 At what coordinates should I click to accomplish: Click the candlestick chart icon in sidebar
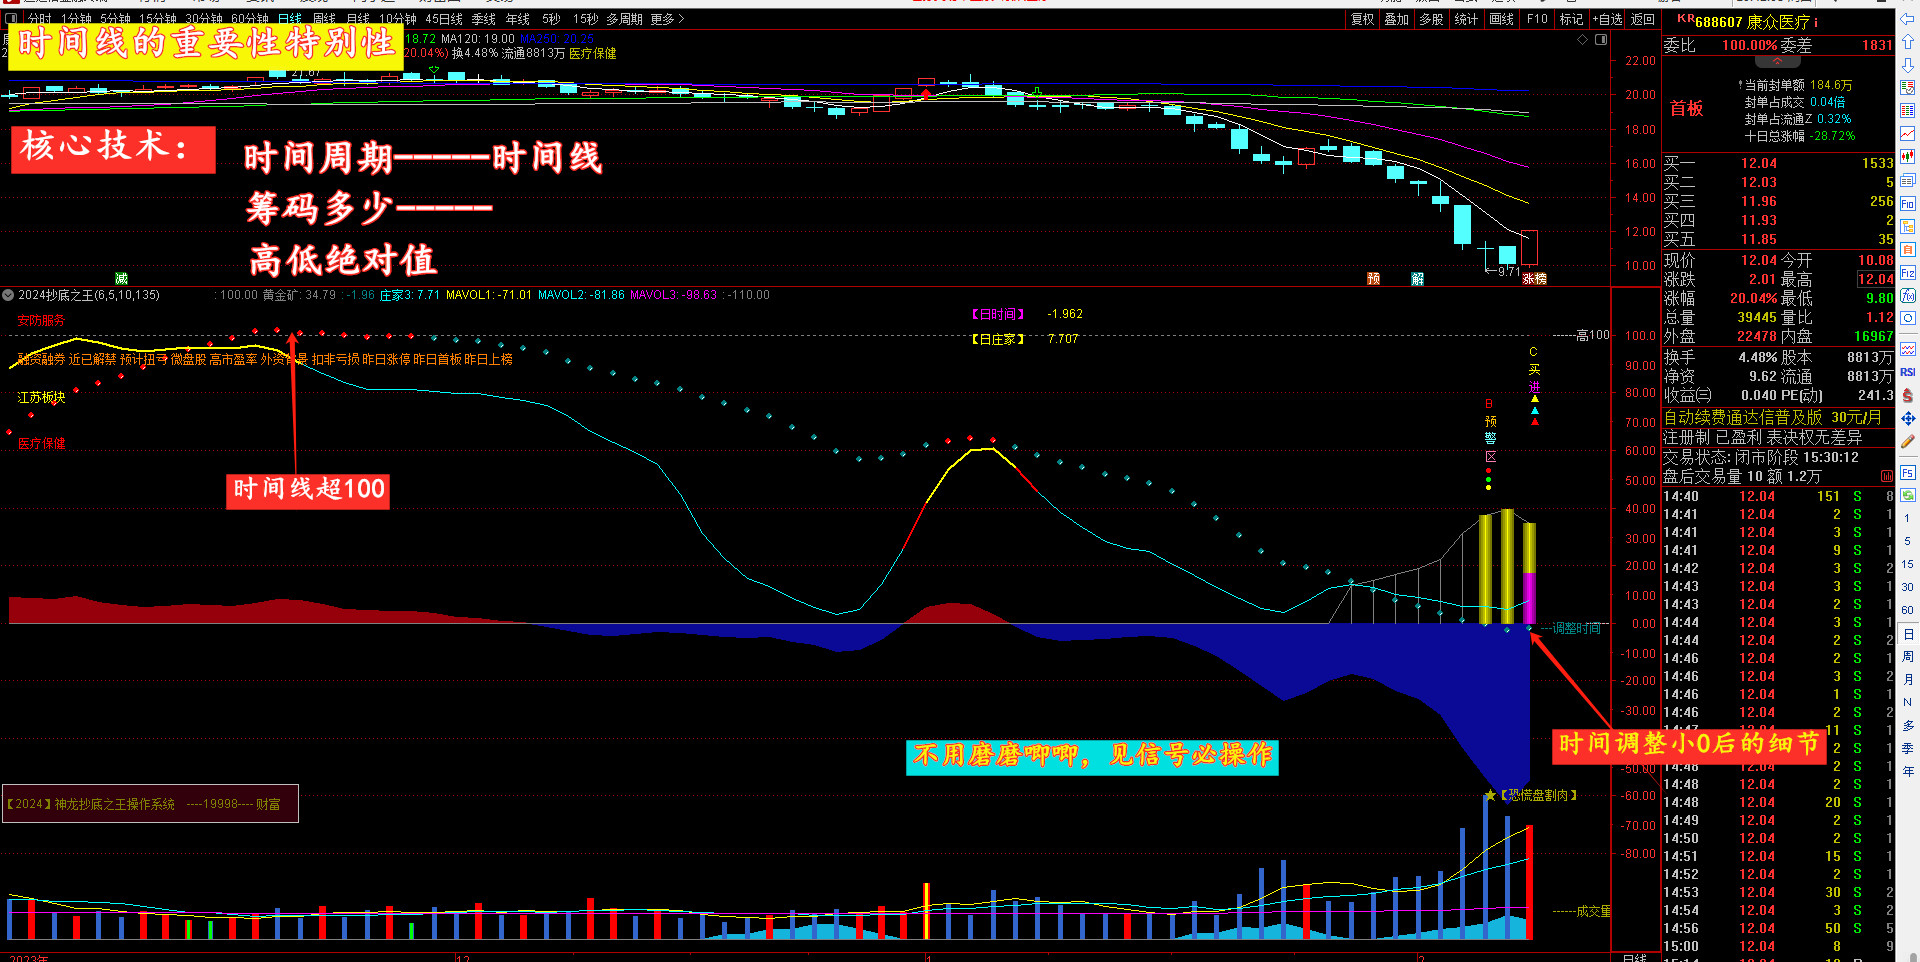[1908, 157]
